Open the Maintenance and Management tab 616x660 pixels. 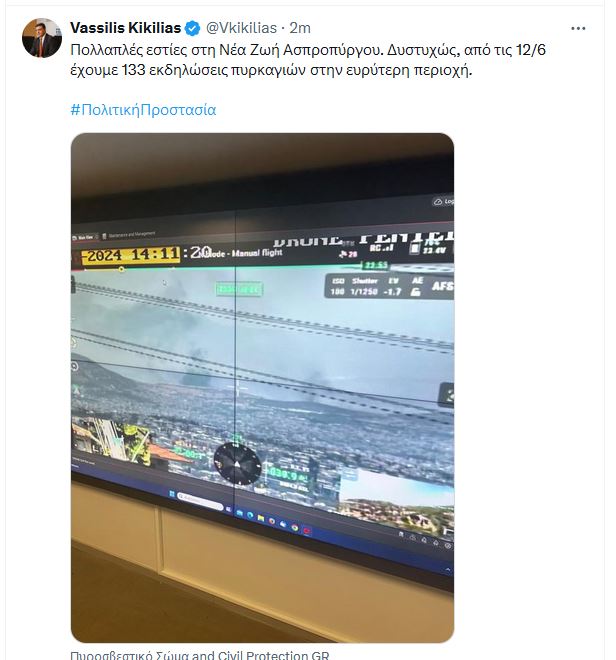(x=130, y=234)
